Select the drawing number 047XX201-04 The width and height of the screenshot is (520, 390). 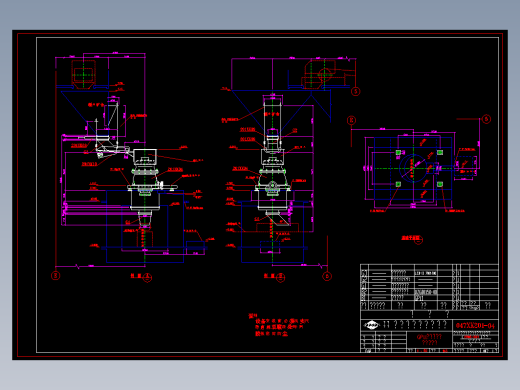[475, 325]
